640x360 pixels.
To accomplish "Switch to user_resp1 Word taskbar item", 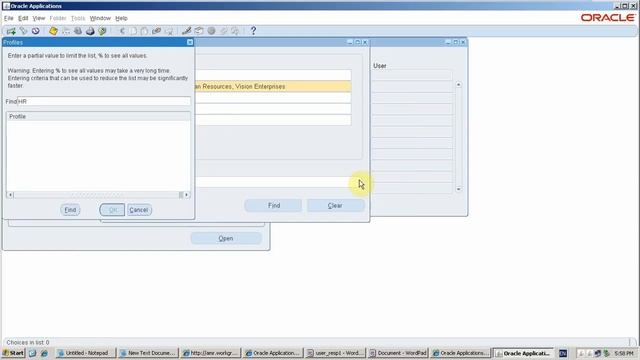I will 336,353.
